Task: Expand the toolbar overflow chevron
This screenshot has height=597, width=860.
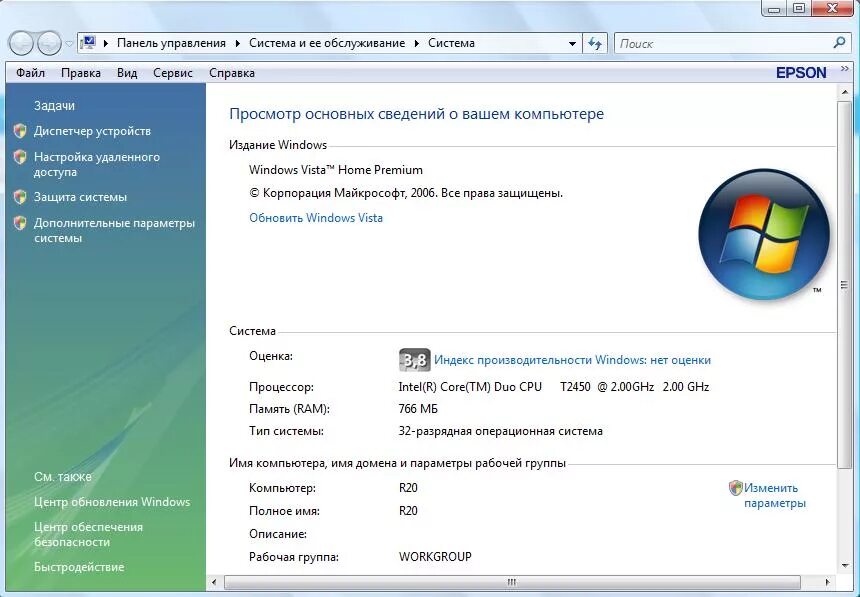Action: click(x=844, y=69)
